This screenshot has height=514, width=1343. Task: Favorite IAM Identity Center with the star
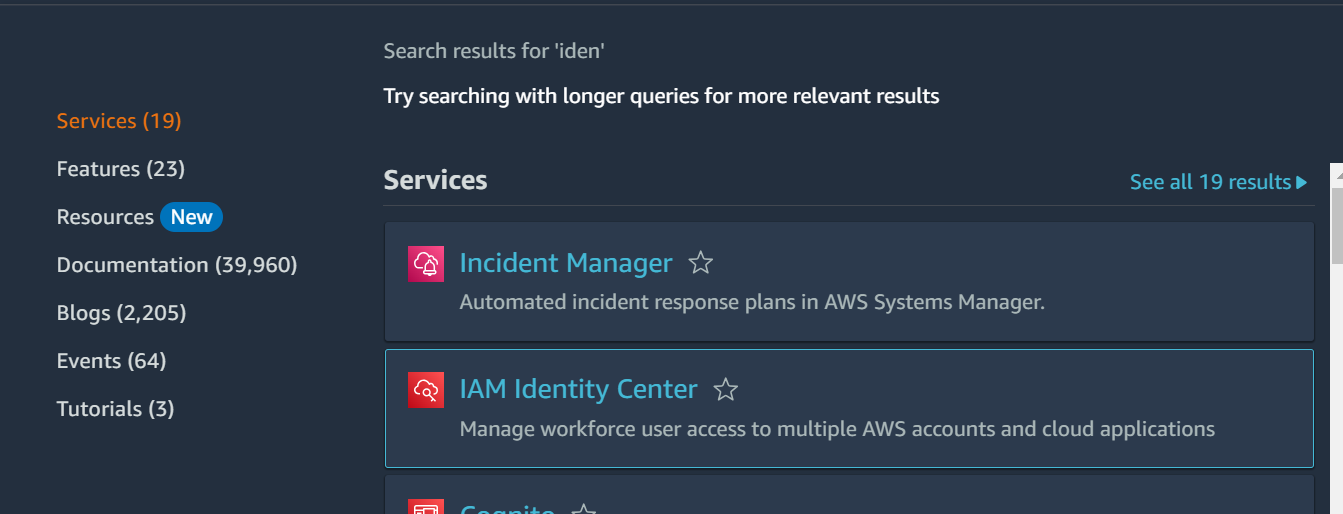726,389
